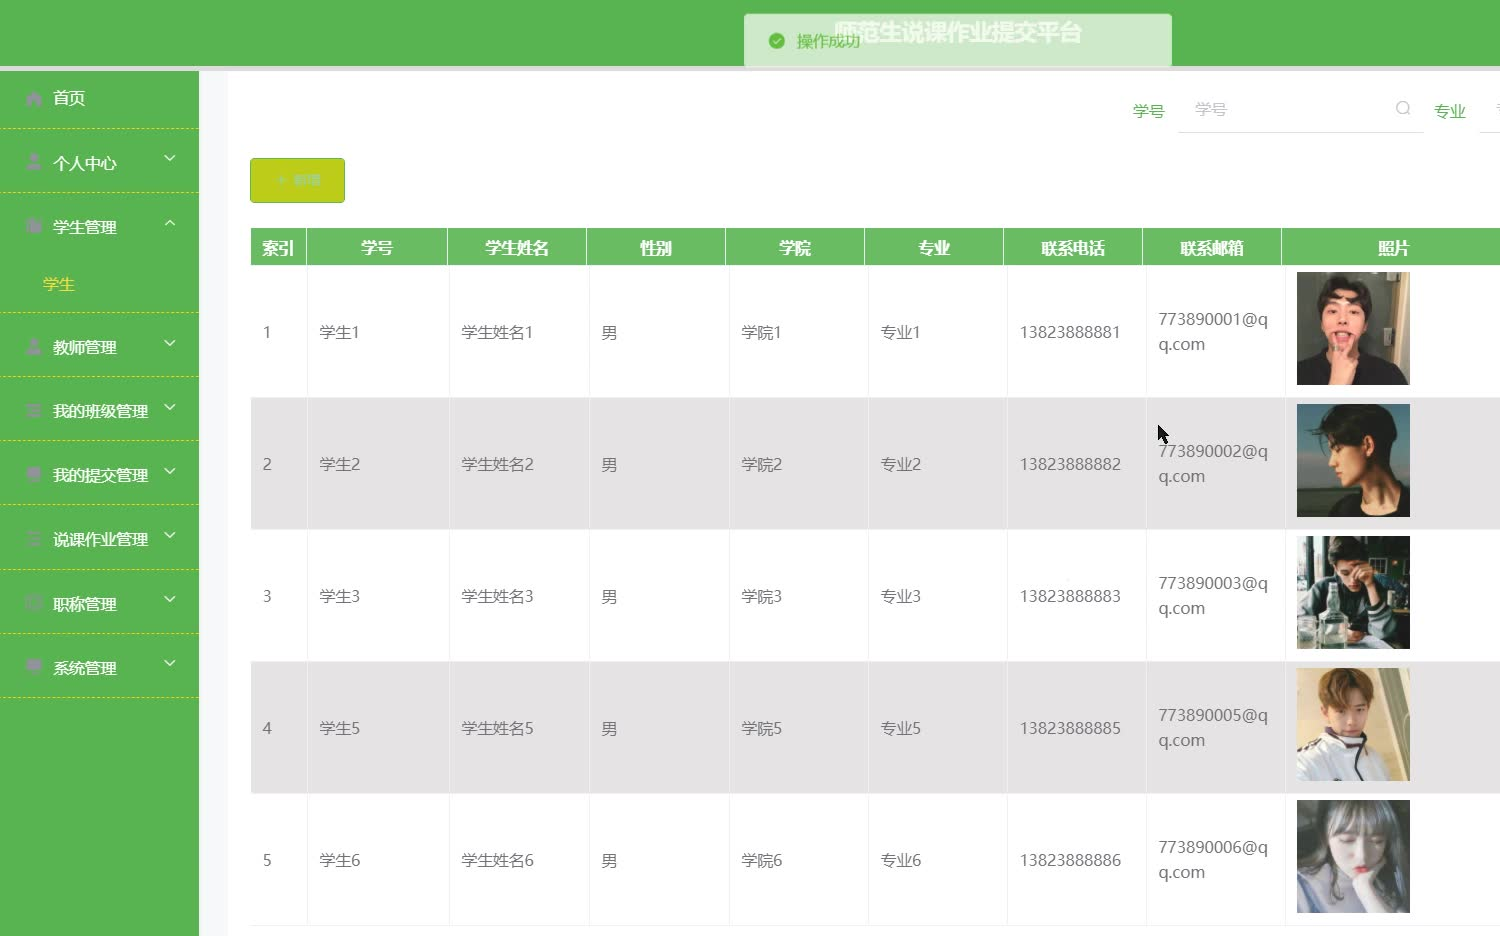Click phone number 13823888882

pyautogui.click(x=1070, y=464)
